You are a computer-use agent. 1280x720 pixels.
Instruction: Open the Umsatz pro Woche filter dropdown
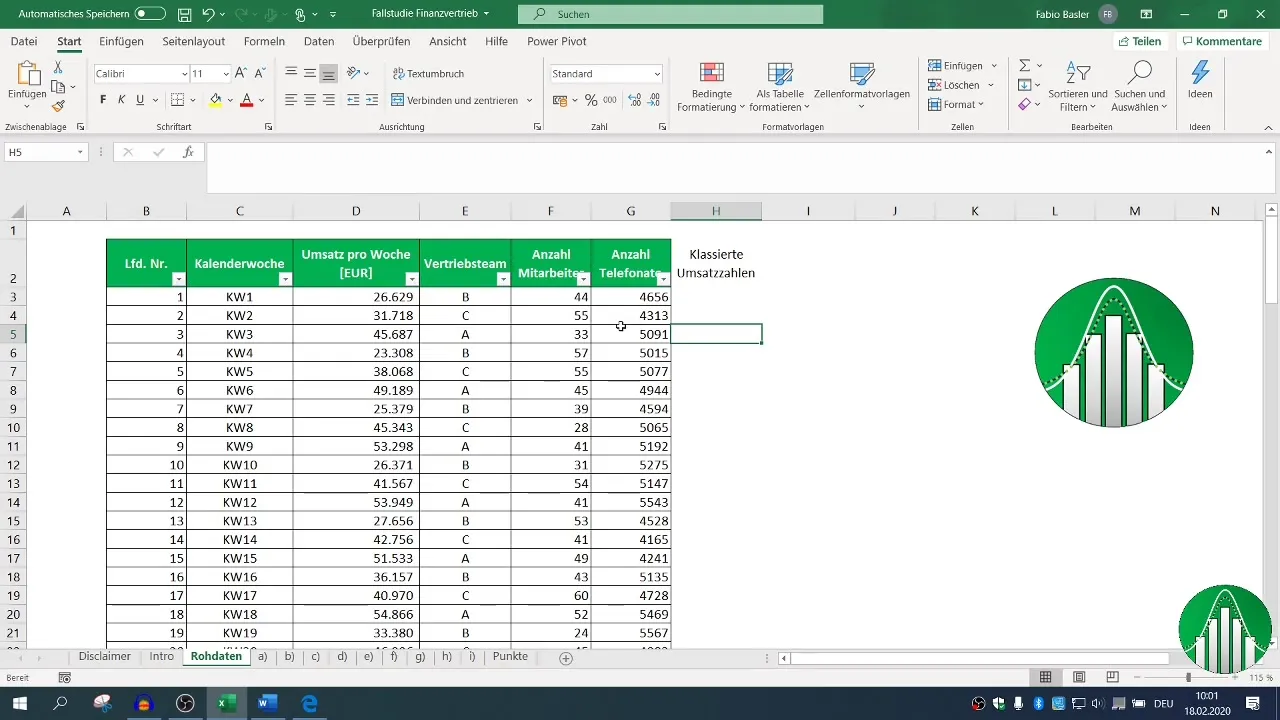coord(411,279)
